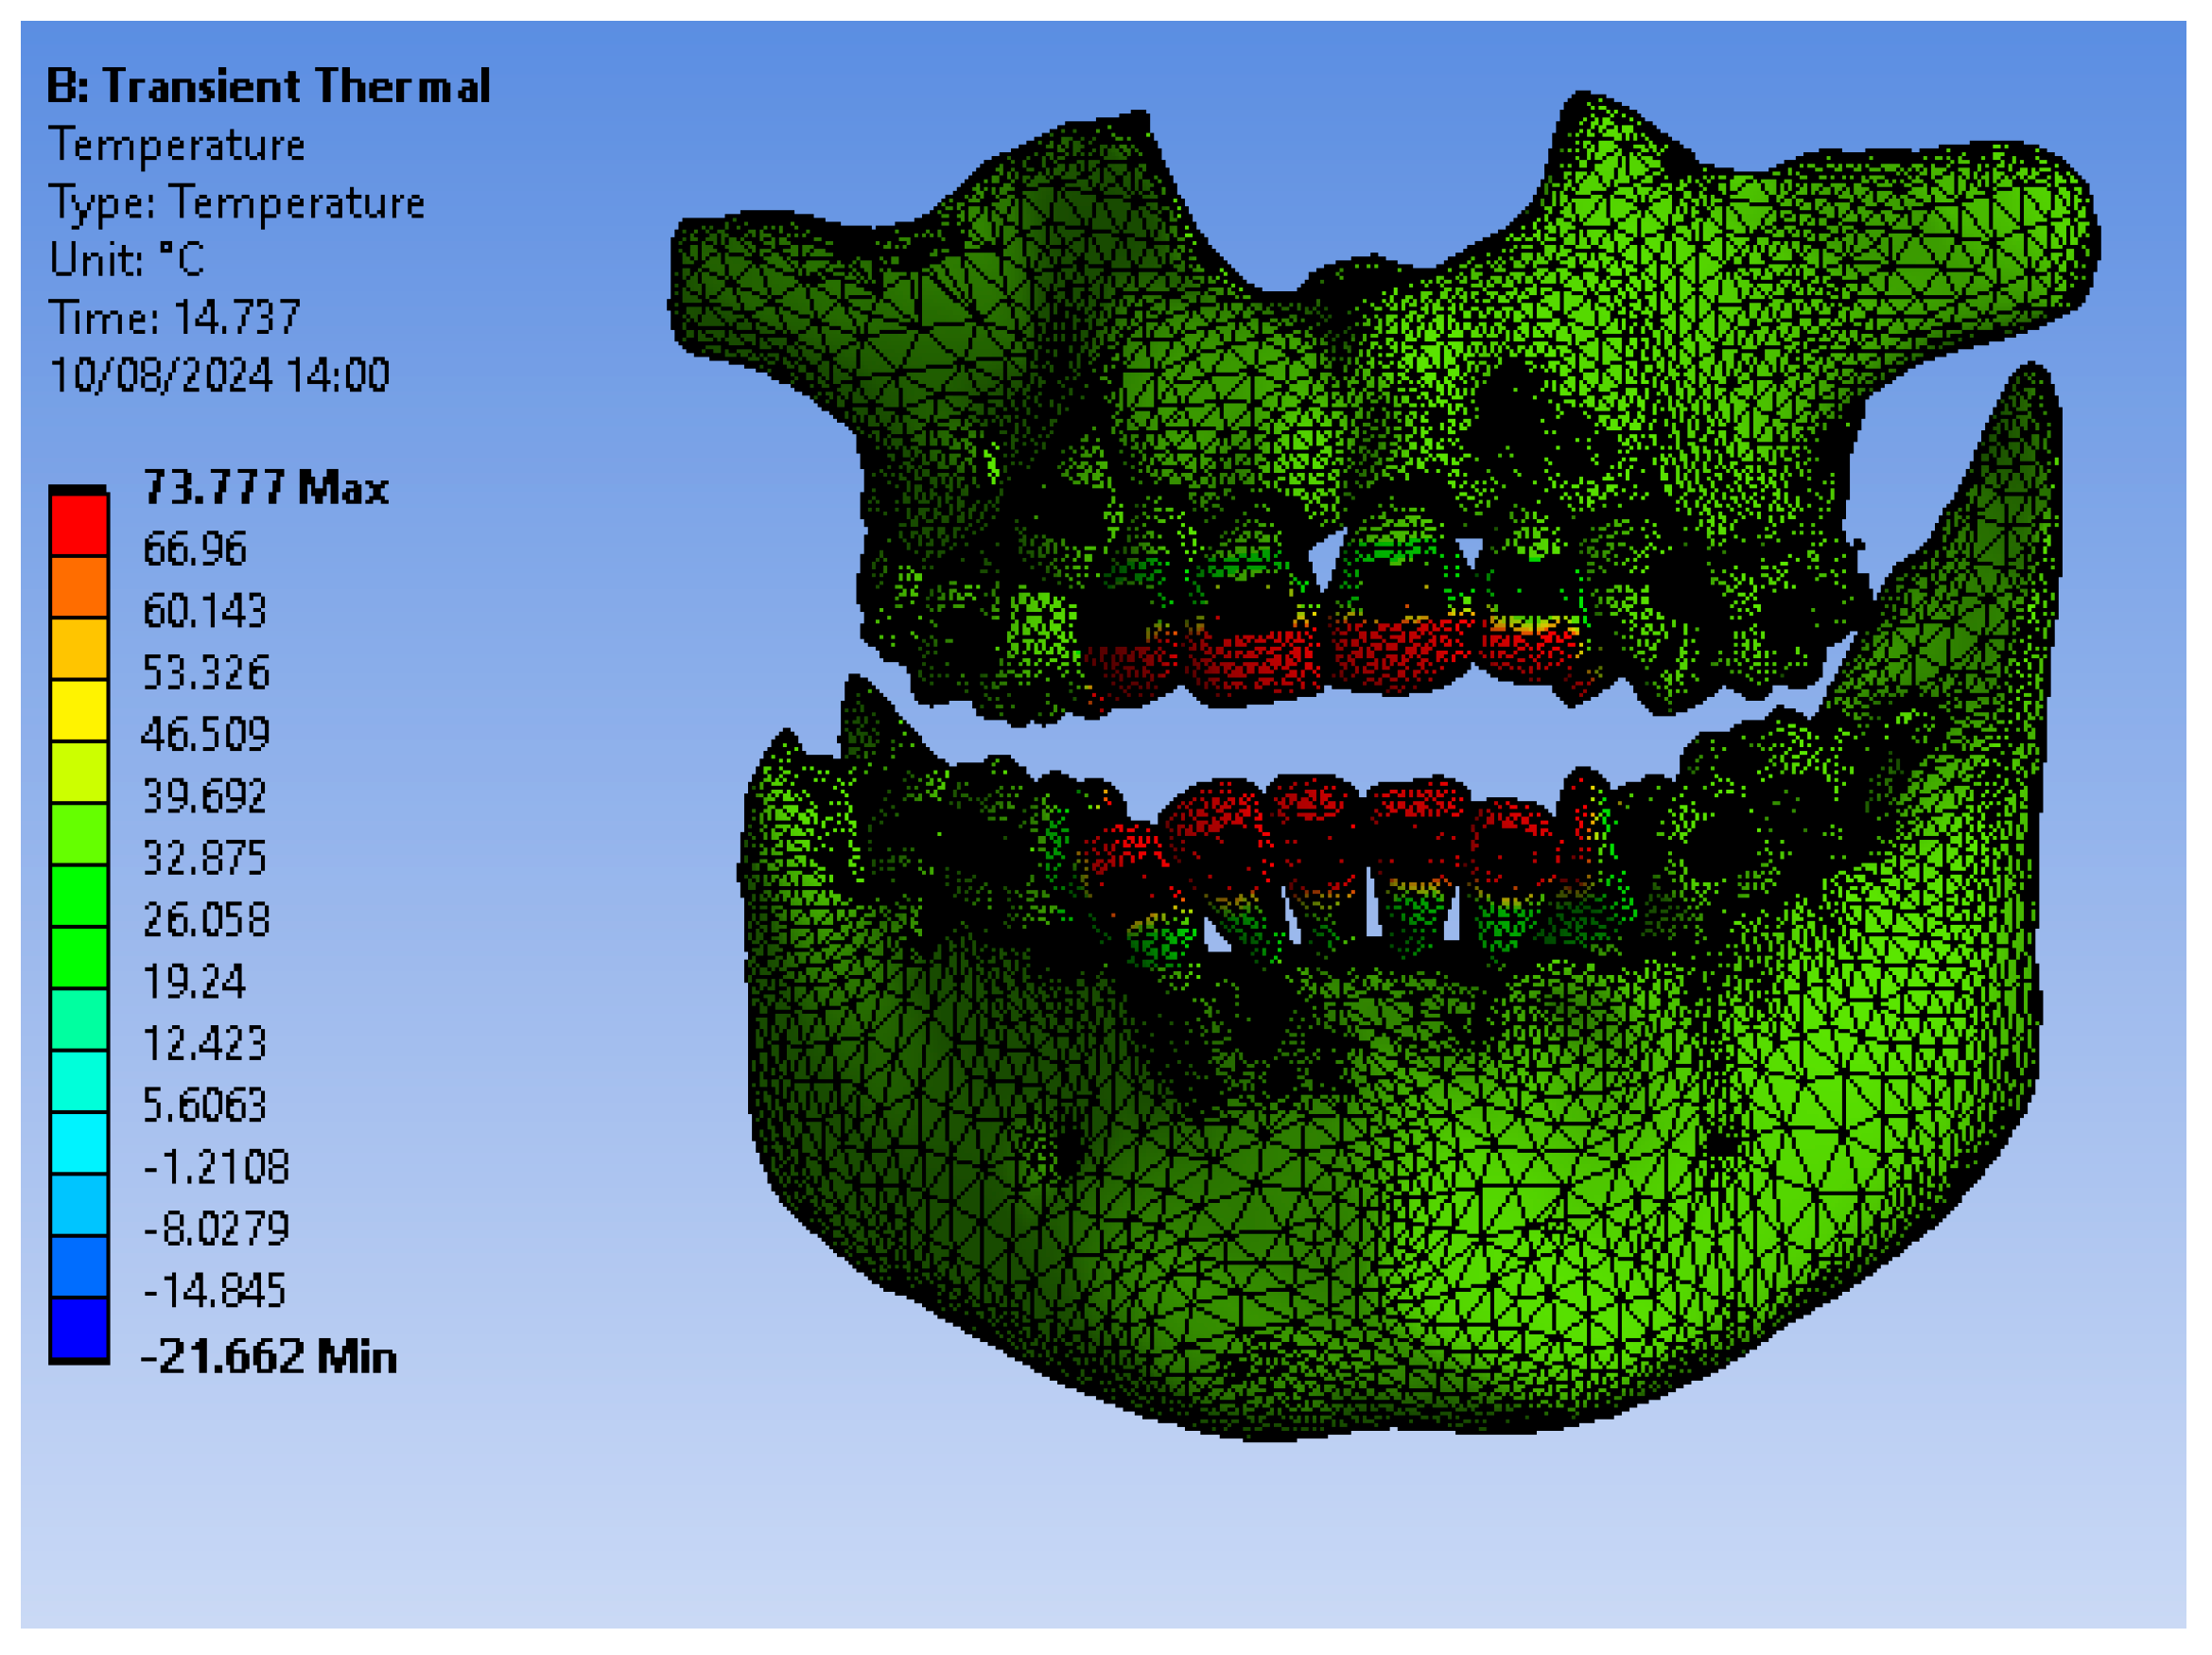Click the red lower front teeth region
The height and width of the screenshot is (1655, 2212).
1310,810
